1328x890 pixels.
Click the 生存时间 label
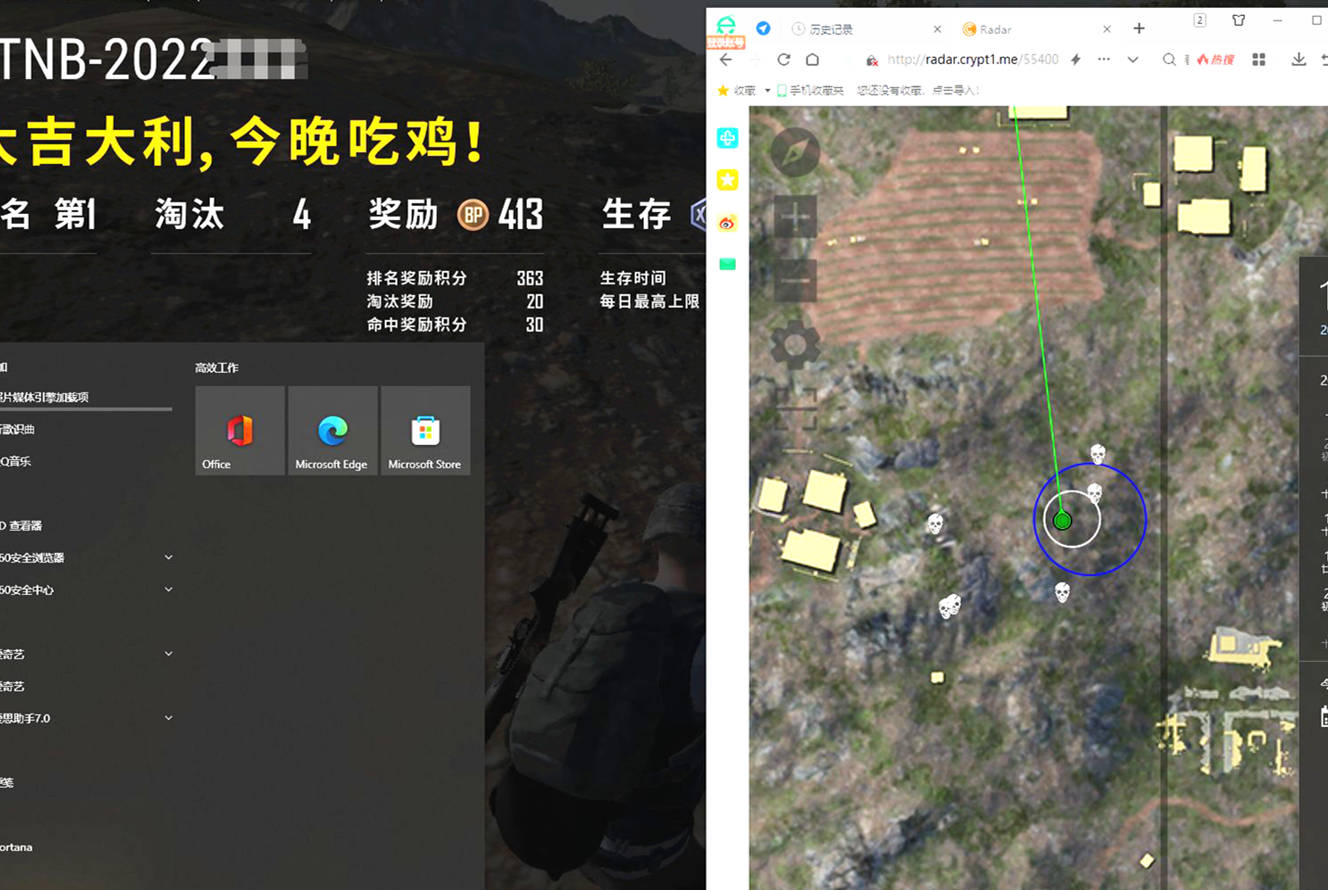(633, 278)
